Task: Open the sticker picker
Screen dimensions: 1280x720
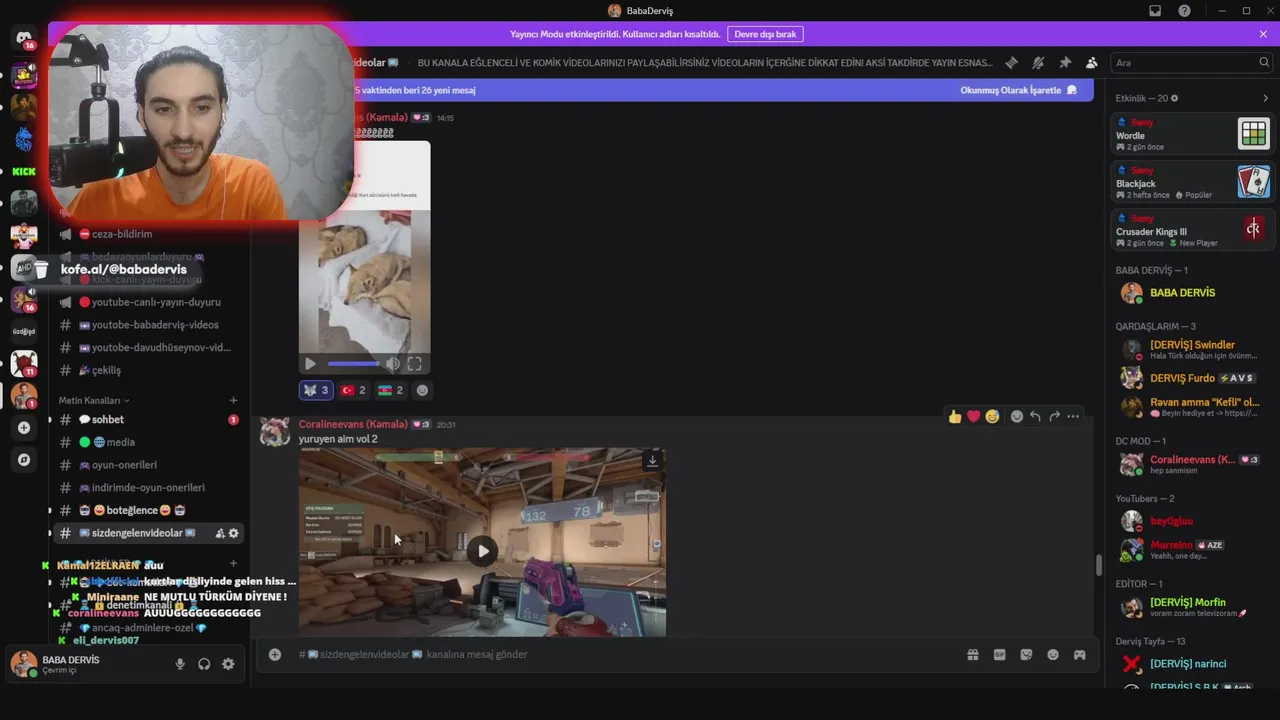Action: (1026, 654)
